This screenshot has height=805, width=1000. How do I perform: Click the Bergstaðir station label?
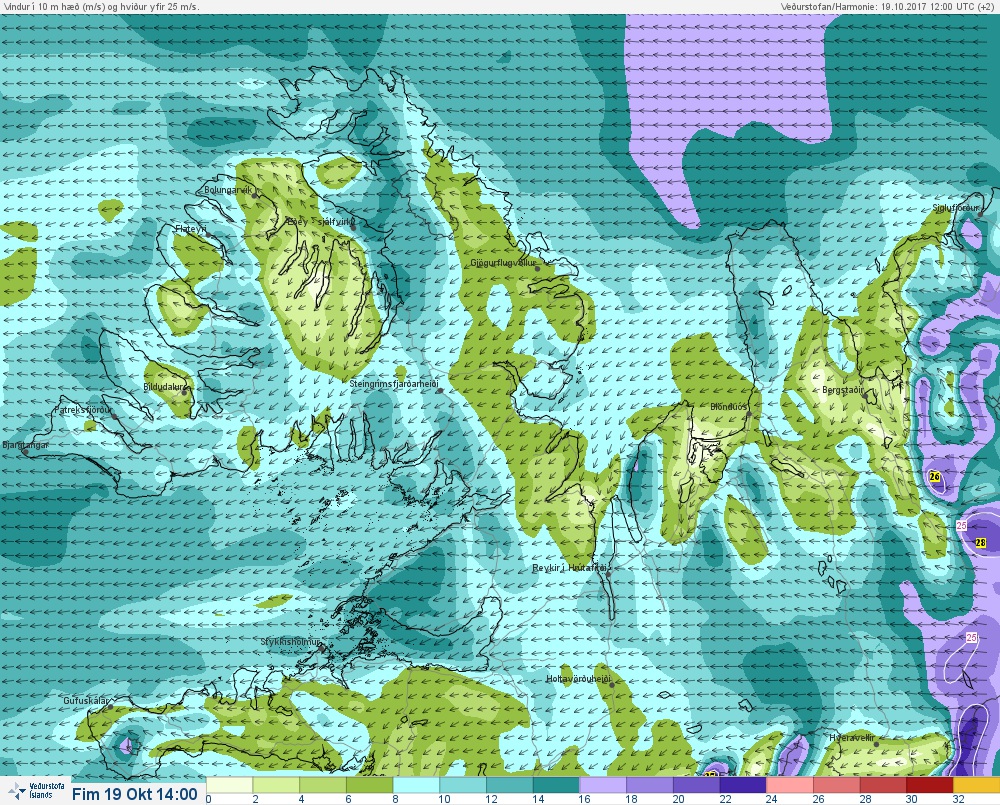pyautogui.click(x=842, y=390)
